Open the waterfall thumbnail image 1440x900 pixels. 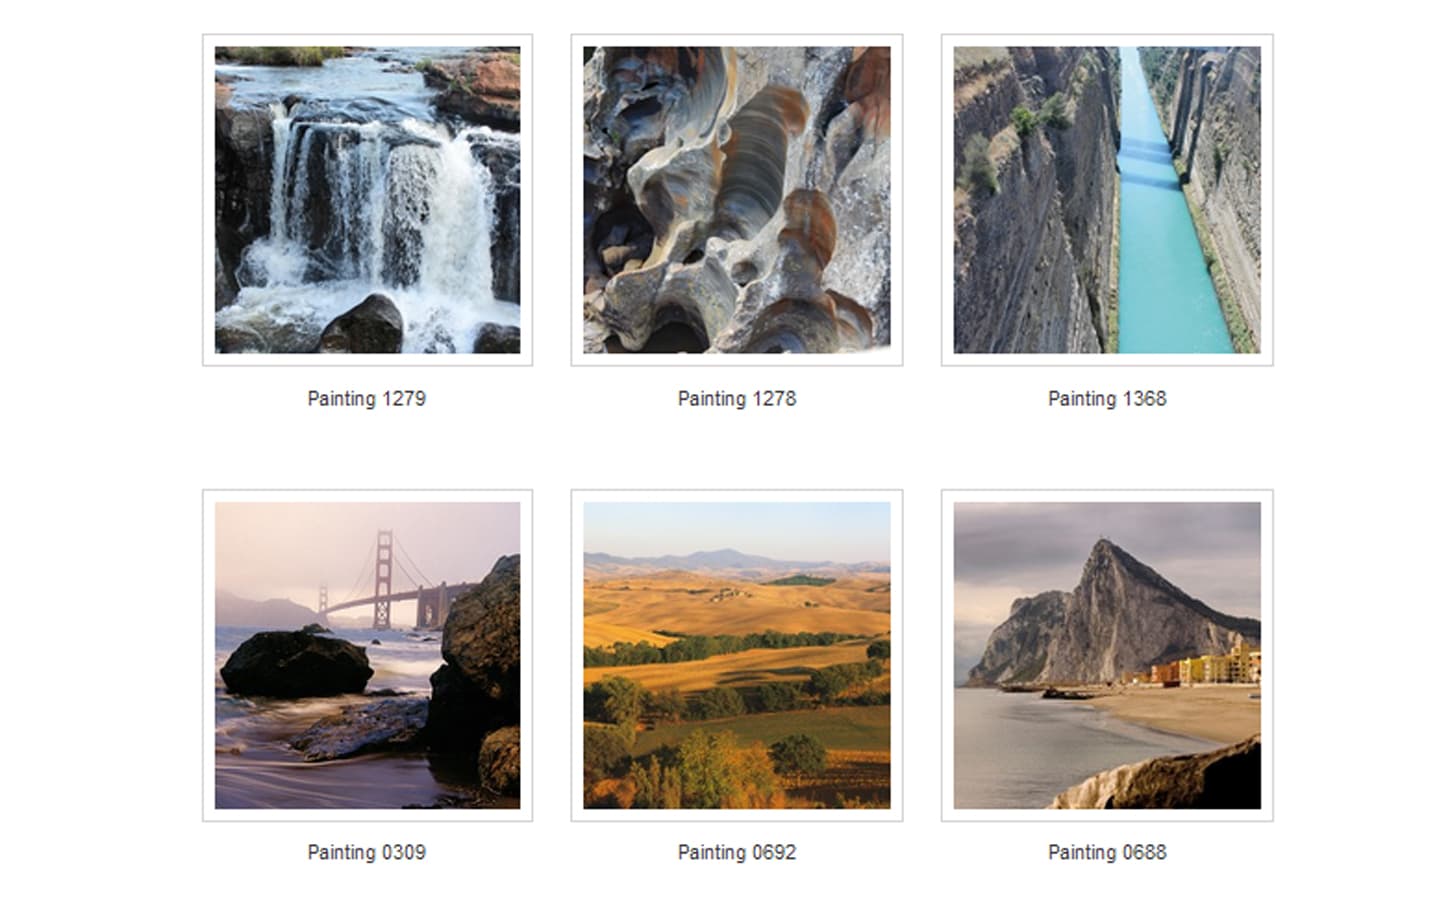click(x=367, y=200)
